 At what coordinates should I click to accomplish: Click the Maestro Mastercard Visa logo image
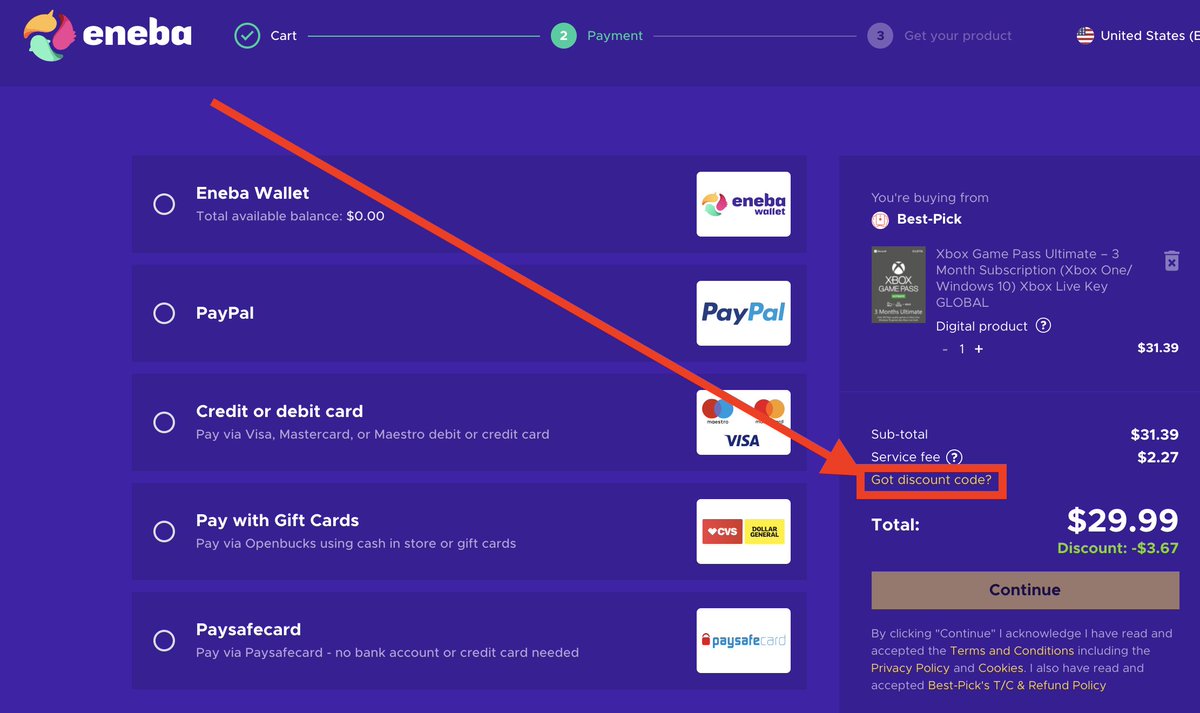(743, 422)
